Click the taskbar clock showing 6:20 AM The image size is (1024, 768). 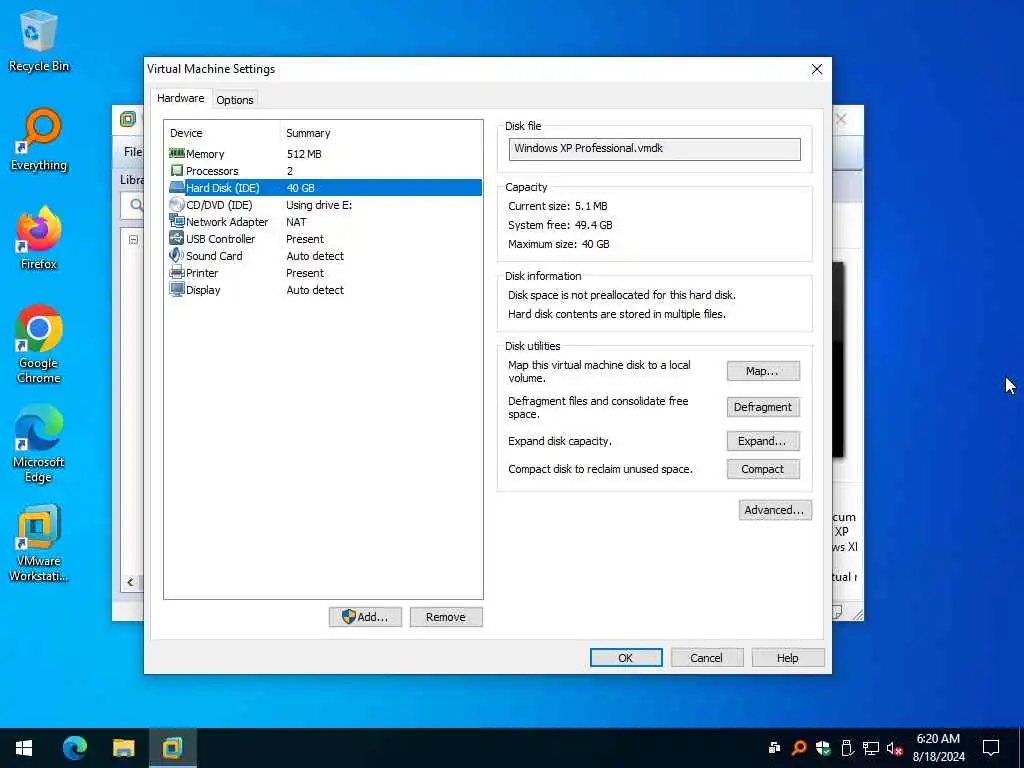[x=938, y=748]
